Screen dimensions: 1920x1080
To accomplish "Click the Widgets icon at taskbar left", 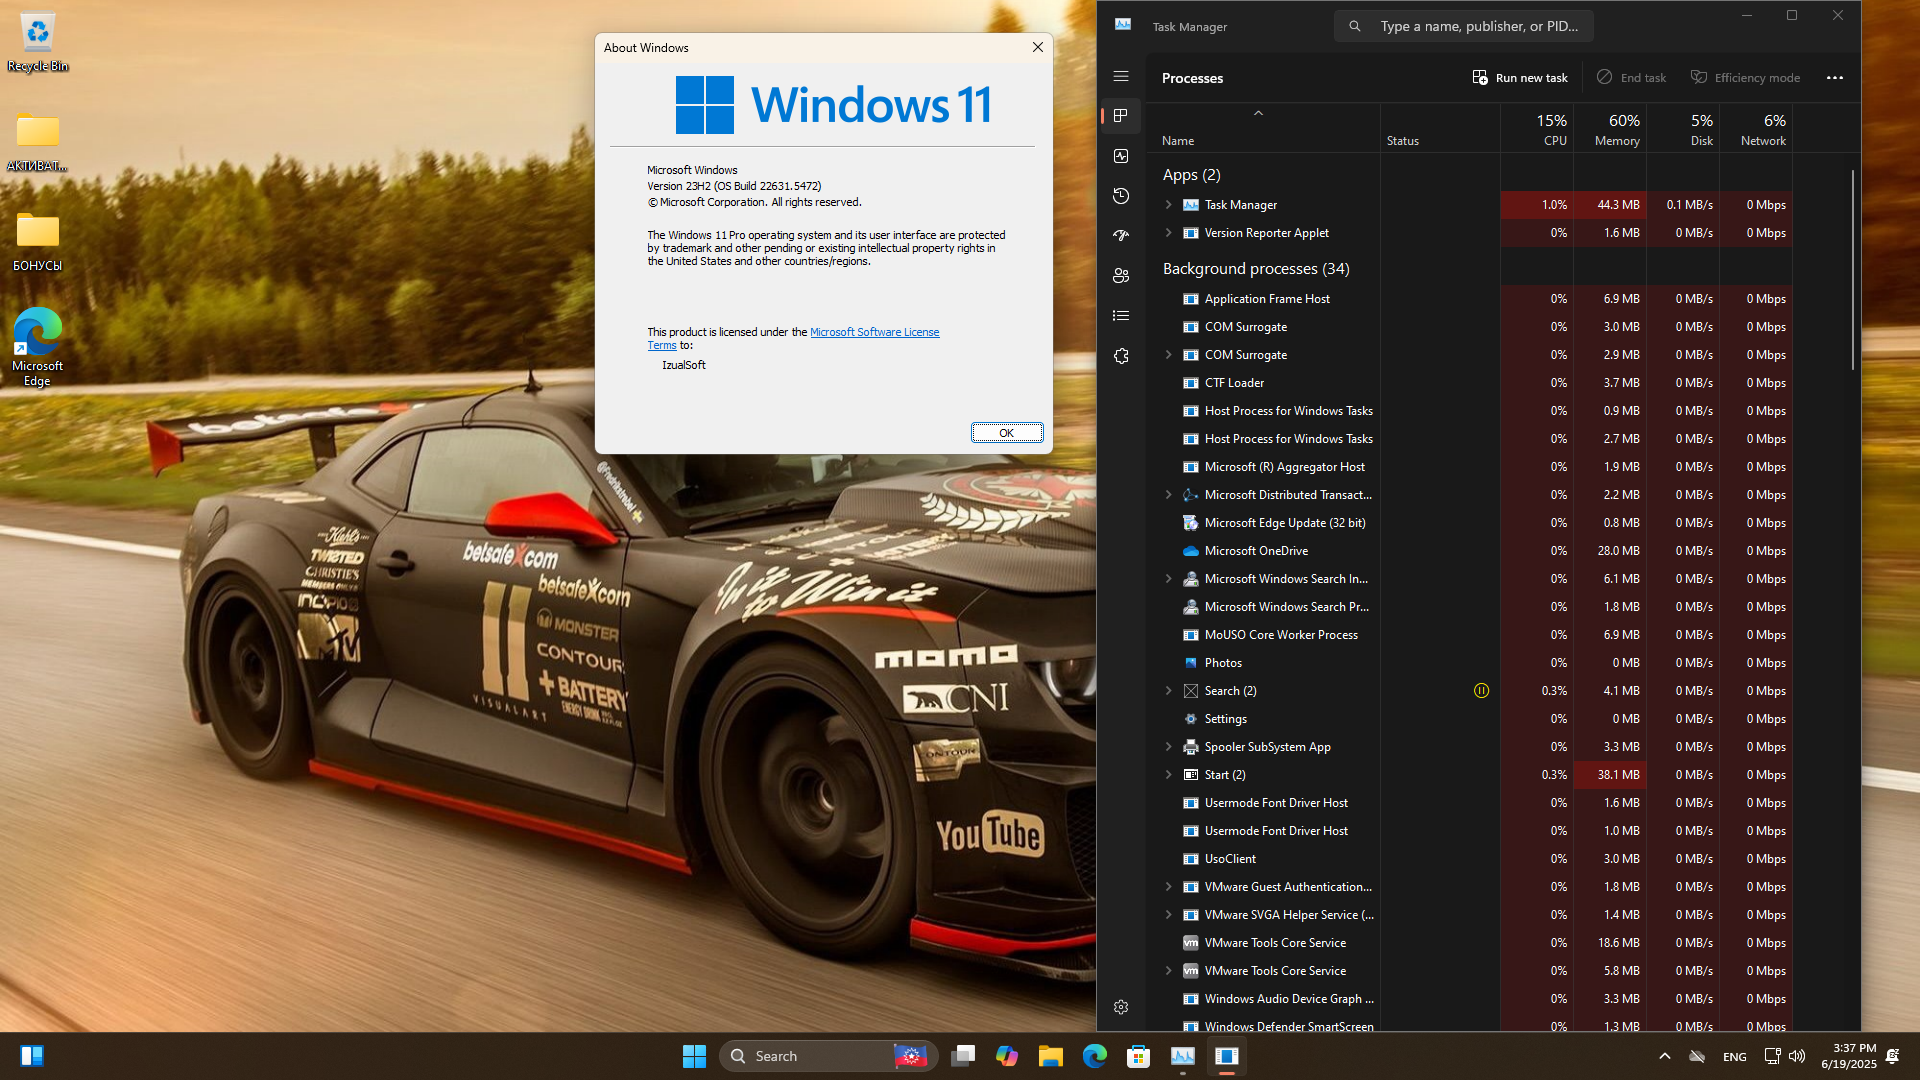I will tap(32, 1056).
